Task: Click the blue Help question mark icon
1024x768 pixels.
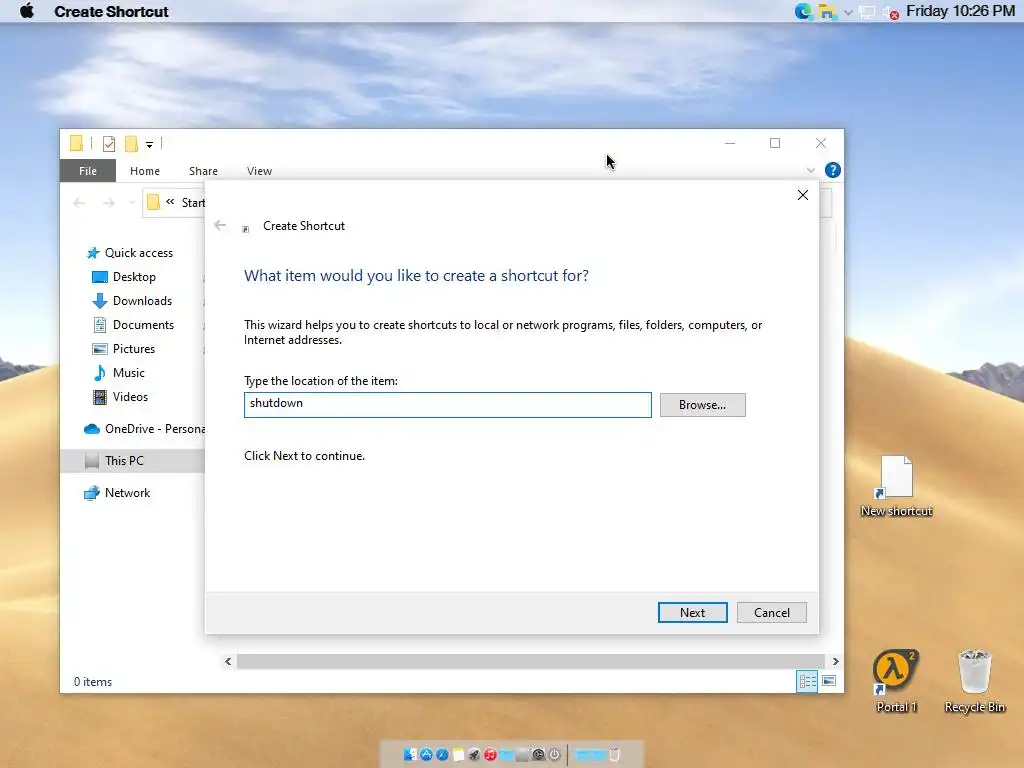Action: 833,170
